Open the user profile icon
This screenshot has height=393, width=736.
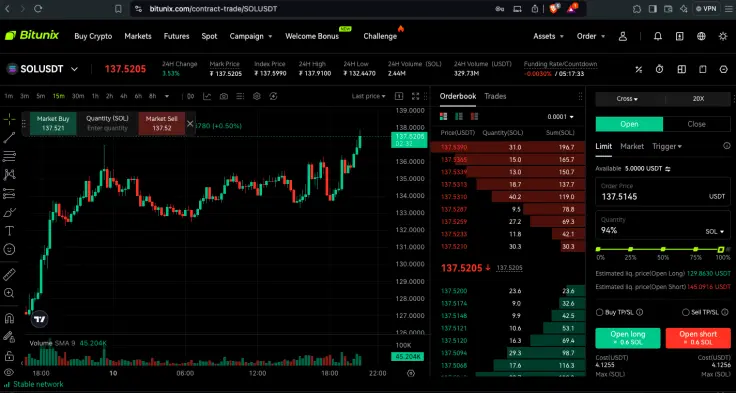pyautogui.click(x=623, y=37)
